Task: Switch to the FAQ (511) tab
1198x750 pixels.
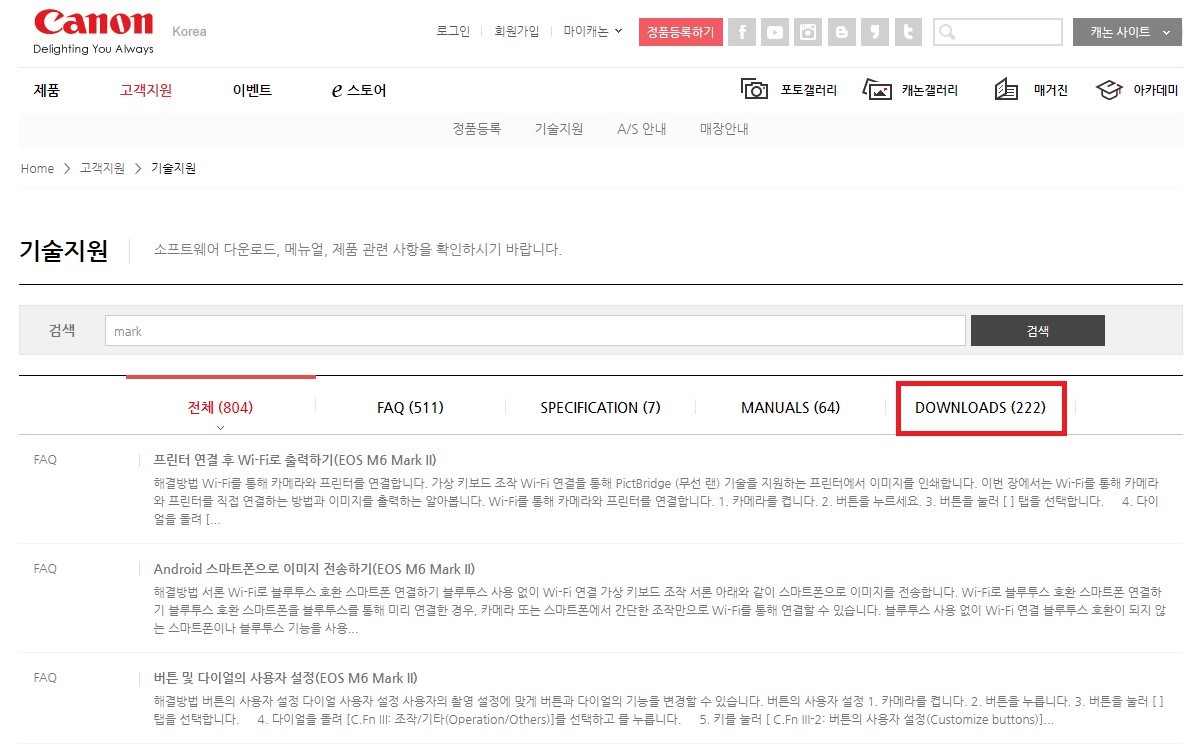Action: [x=410, y=407]
